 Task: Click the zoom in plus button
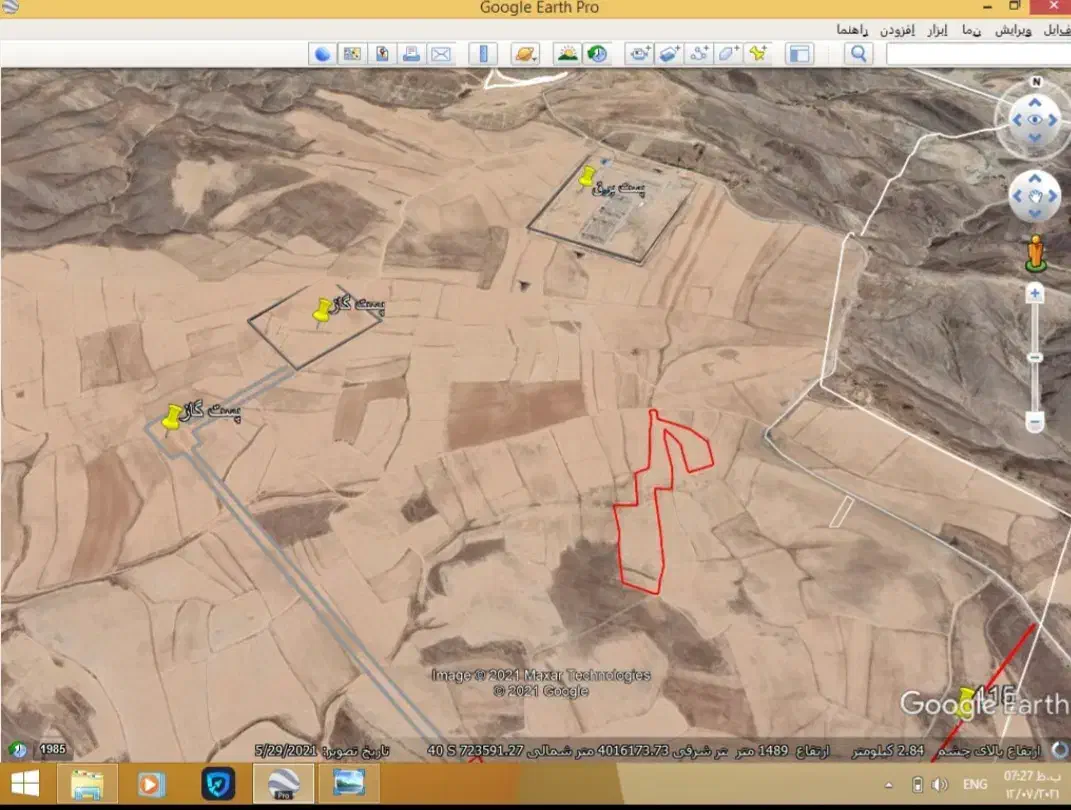click(1035, 293)
